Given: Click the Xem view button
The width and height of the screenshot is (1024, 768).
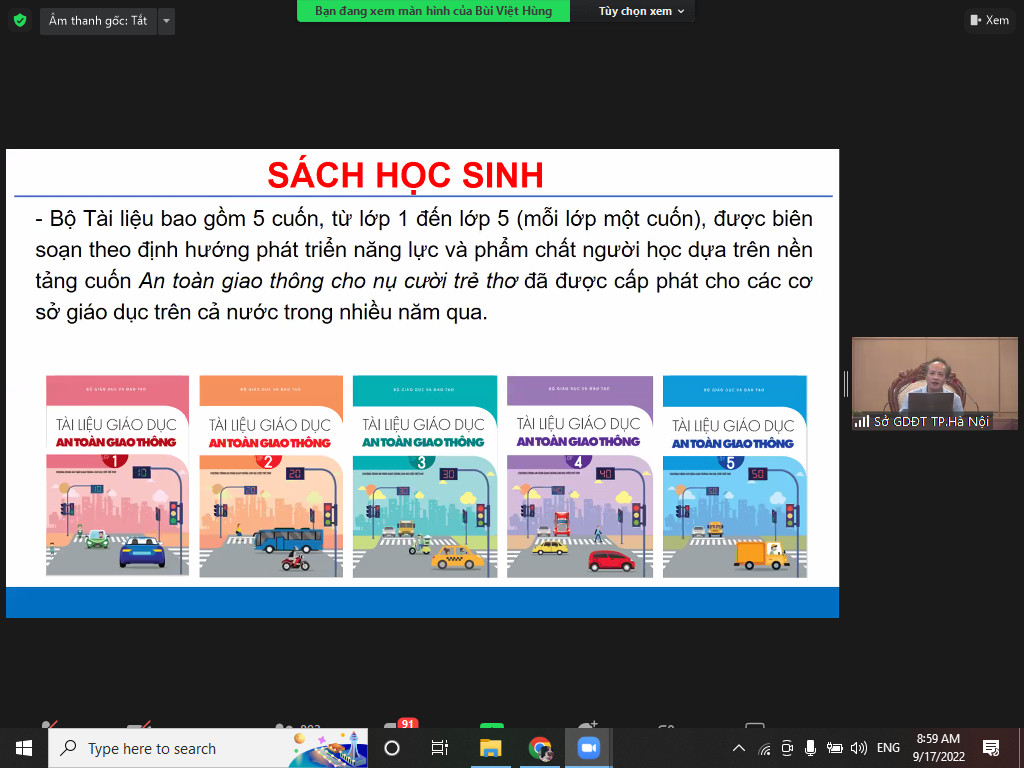Looking at the screenshot, I should 989,20.
